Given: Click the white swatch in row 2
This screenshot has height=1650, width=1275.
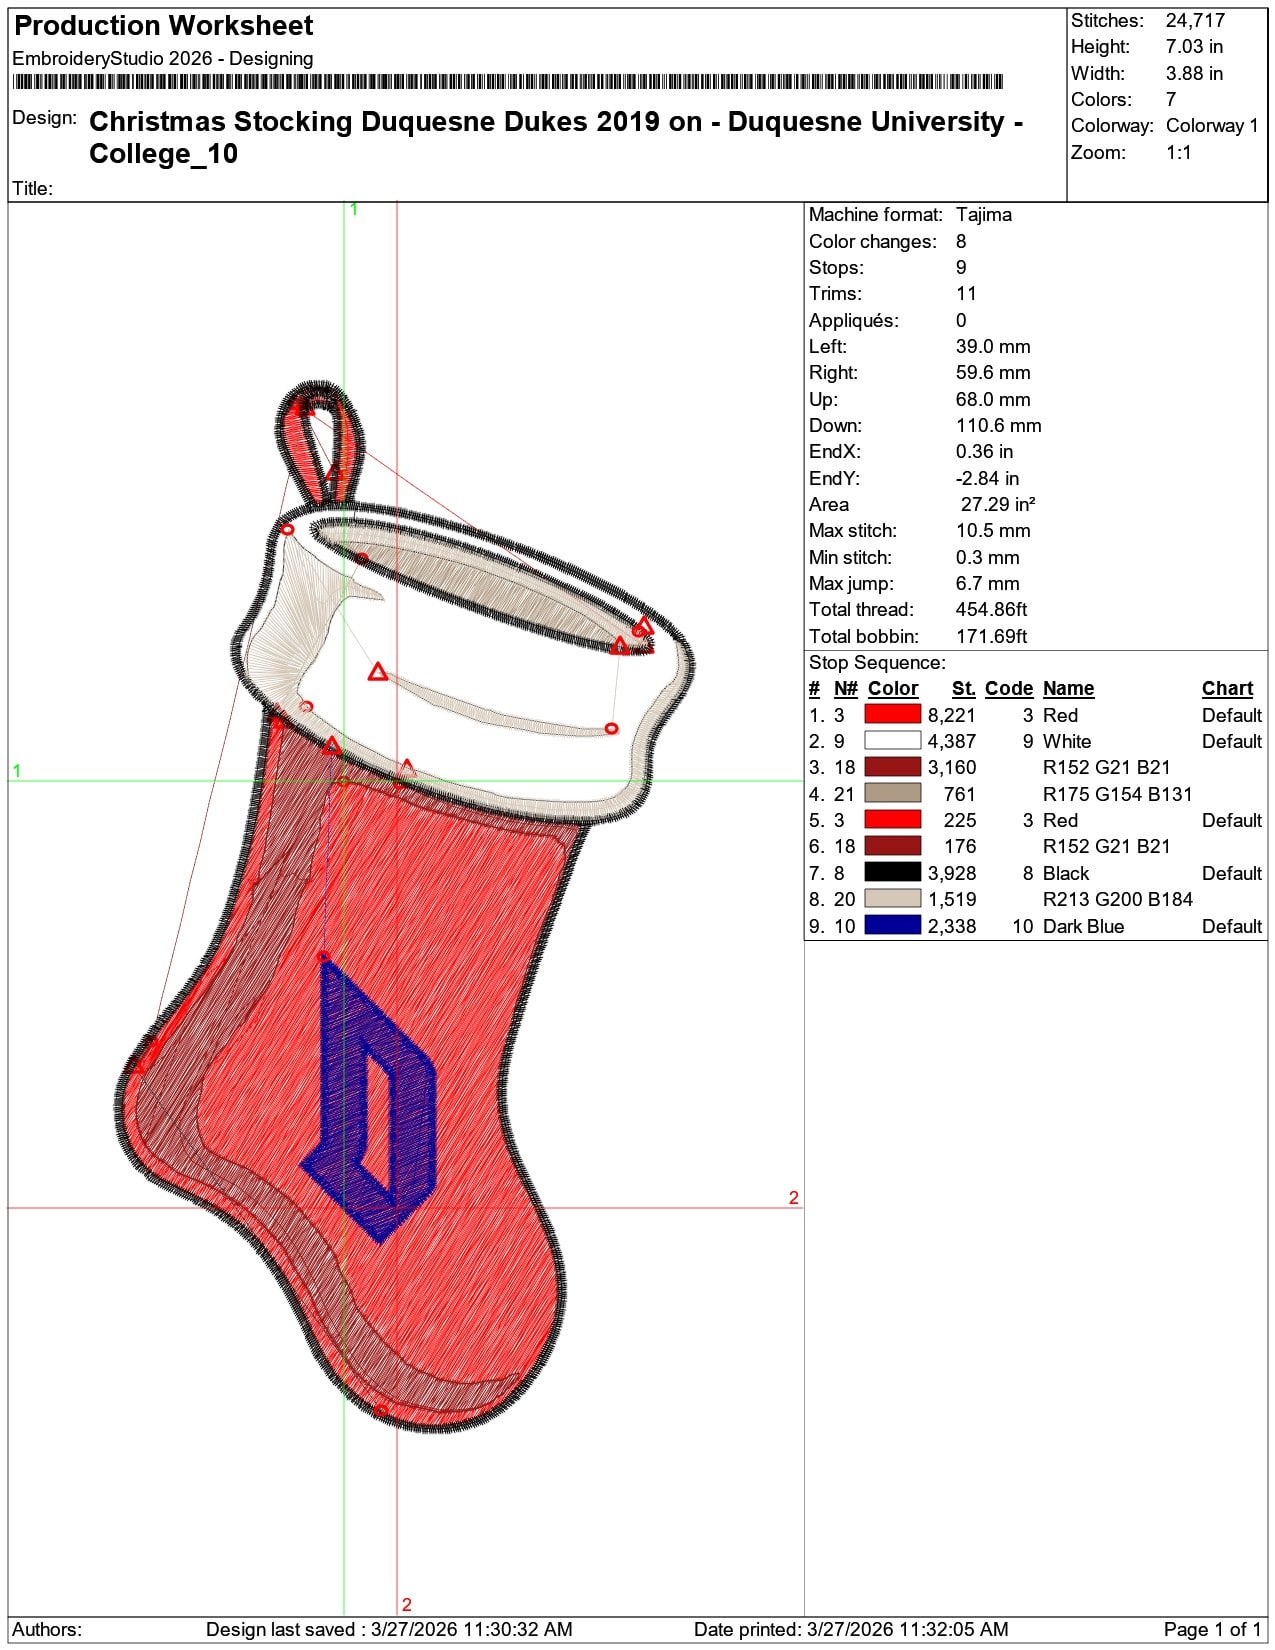Looking at the screenshot, I should coord(892,741).
